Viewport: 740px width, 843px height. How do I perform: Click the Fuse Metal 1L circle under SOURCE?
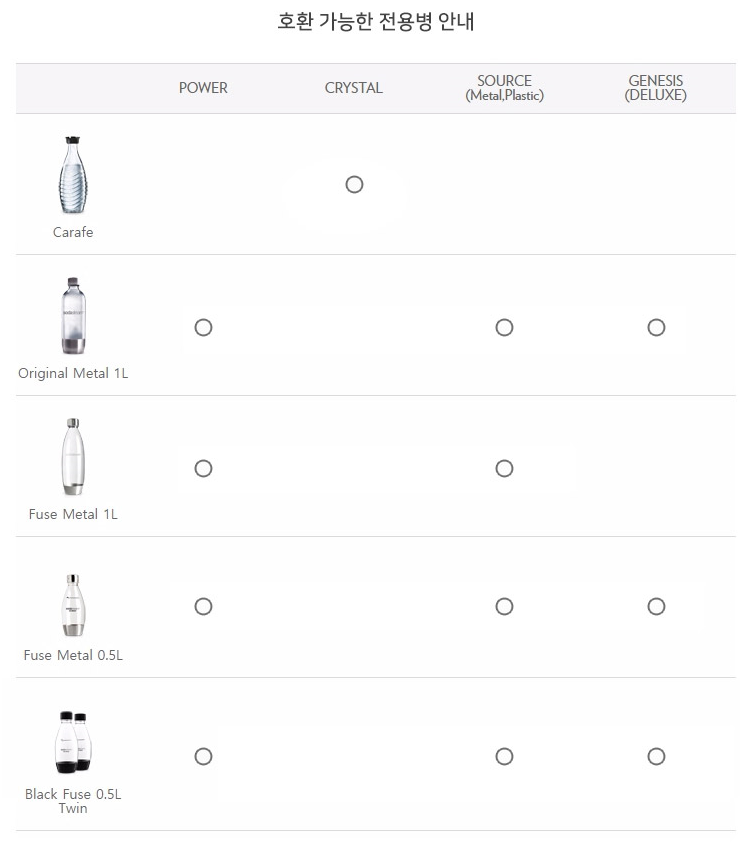[x=504, y=469]
